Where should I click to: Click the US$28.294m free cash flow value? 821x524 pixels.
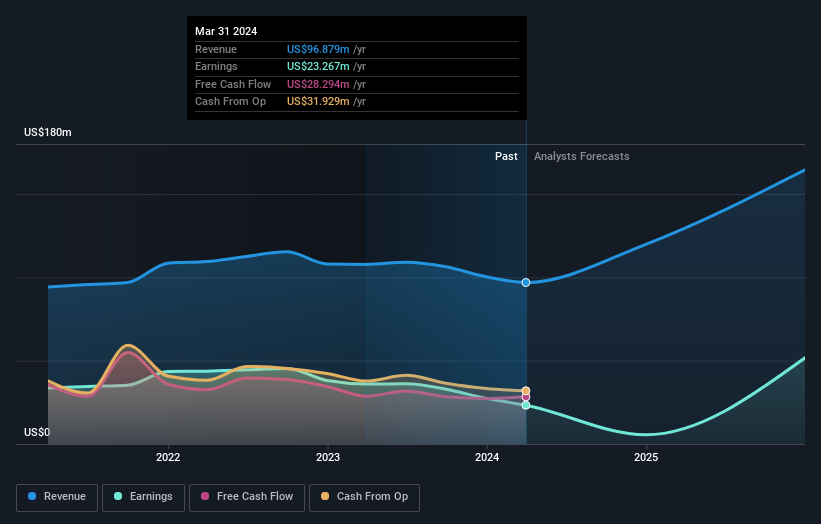(318, 84)
